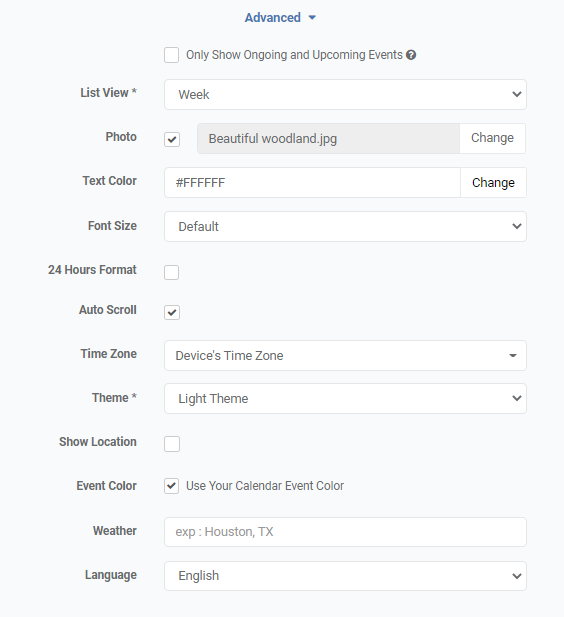The height and width of the screenshot is (617, 564).
Task: Enable Only Show Ongoing and Upcoming Events
Action: (172, 55)
